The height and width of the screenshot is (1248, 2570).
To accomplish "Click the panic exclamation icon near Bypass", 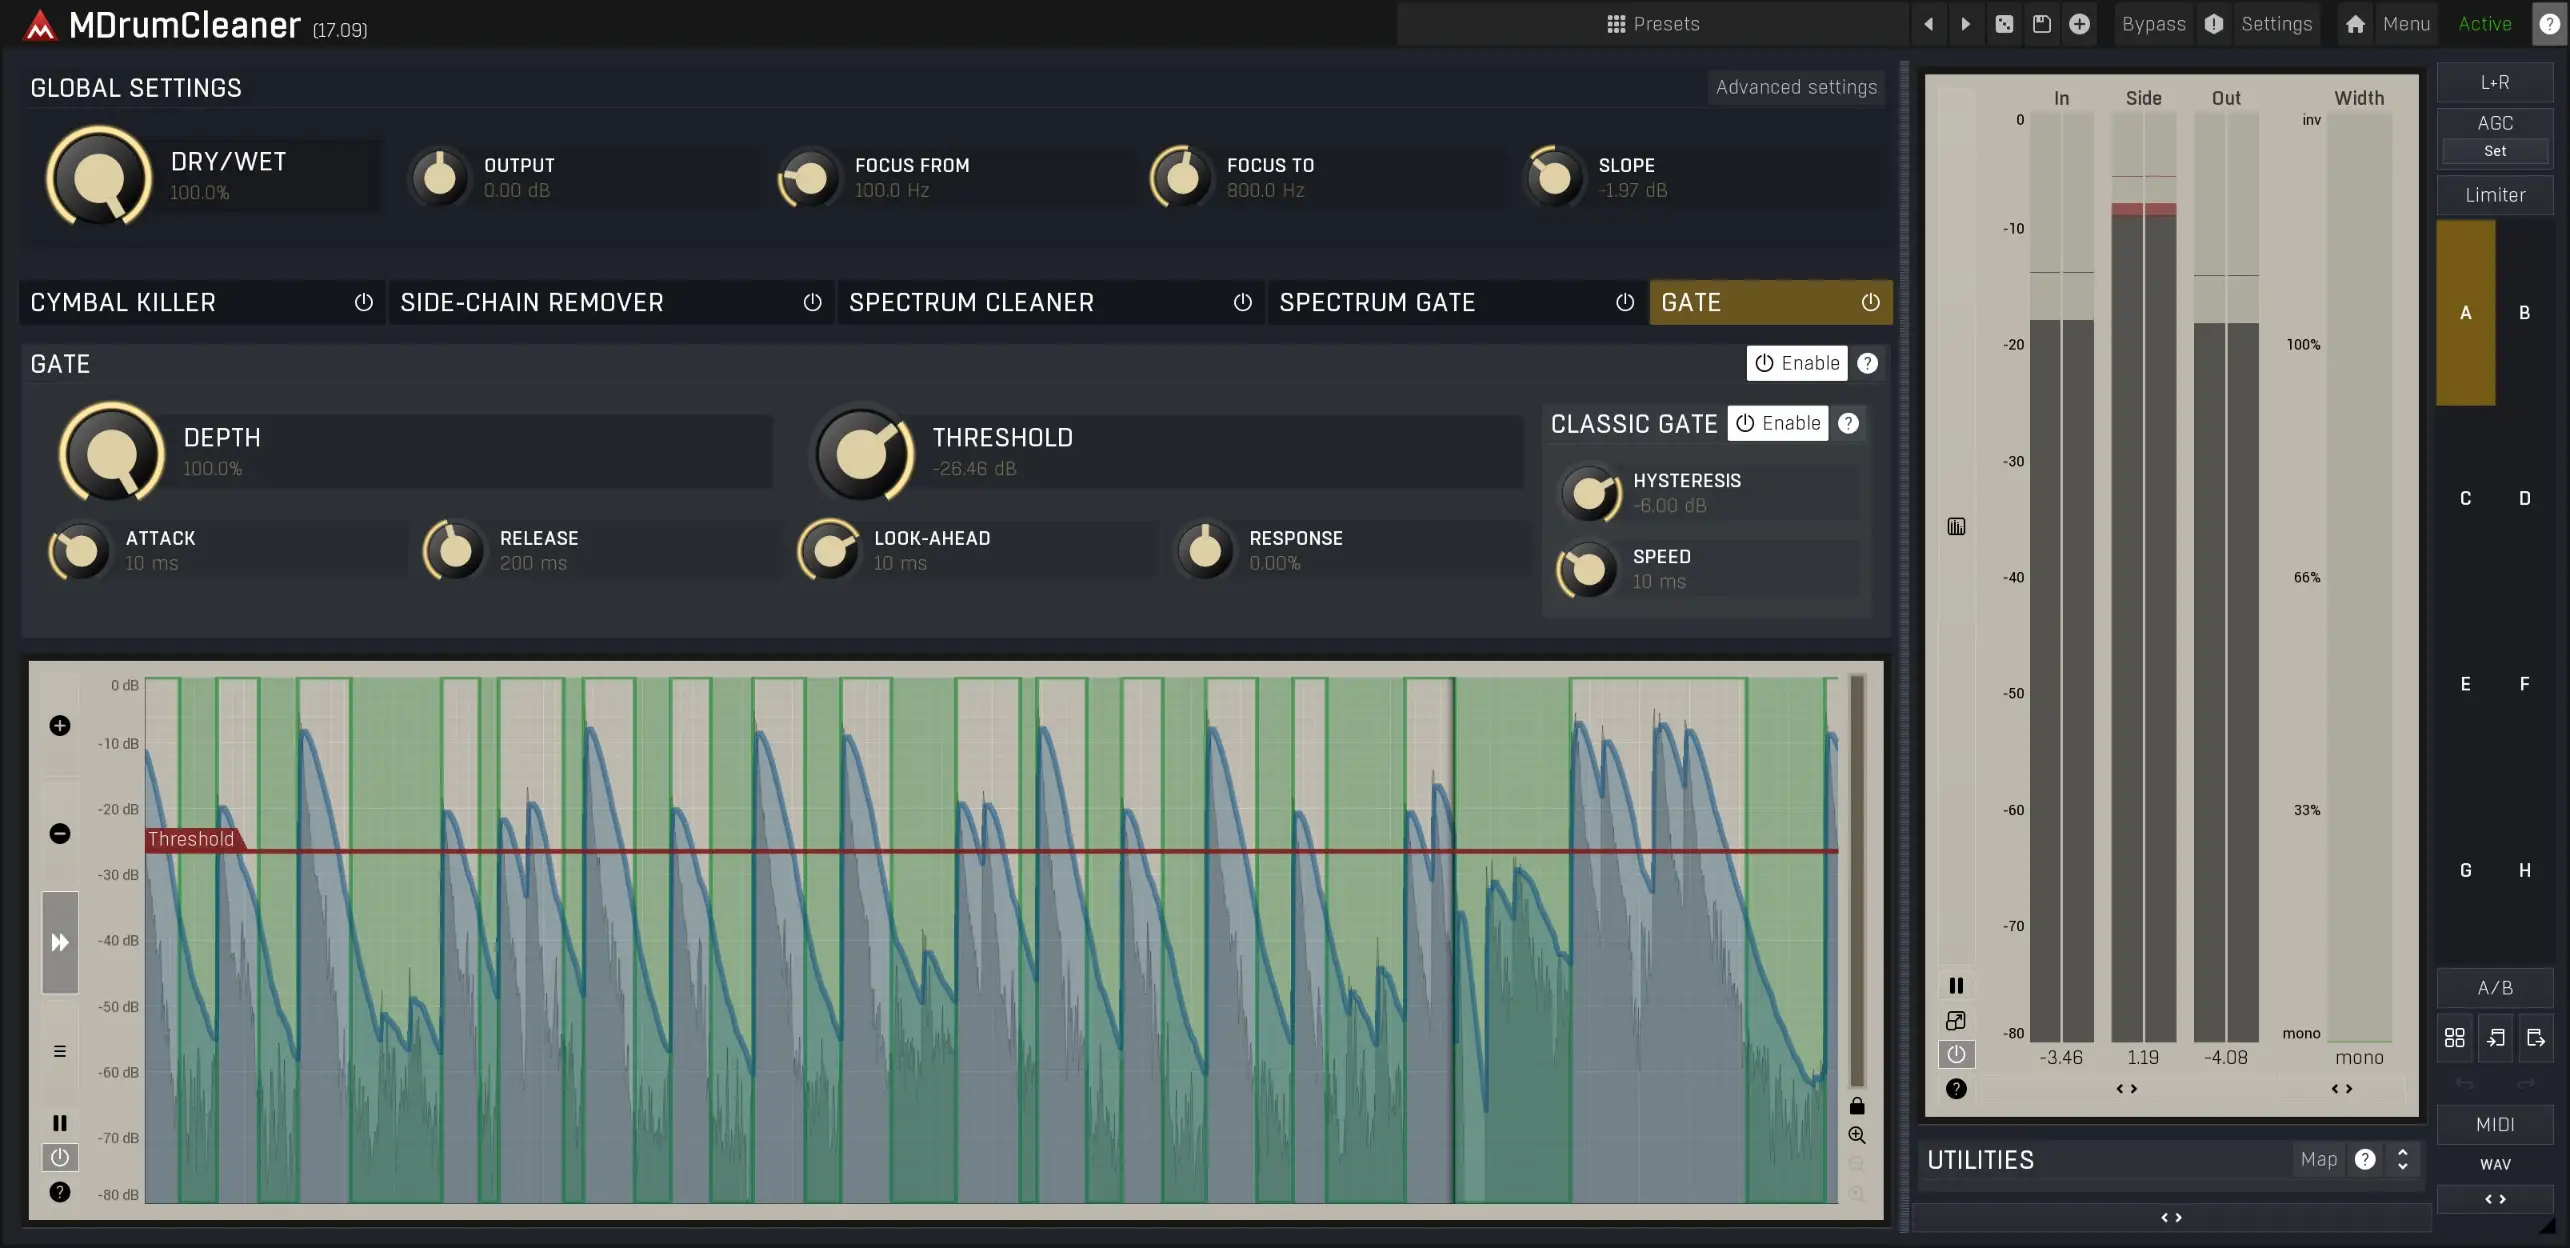I will click(2214, 24).
